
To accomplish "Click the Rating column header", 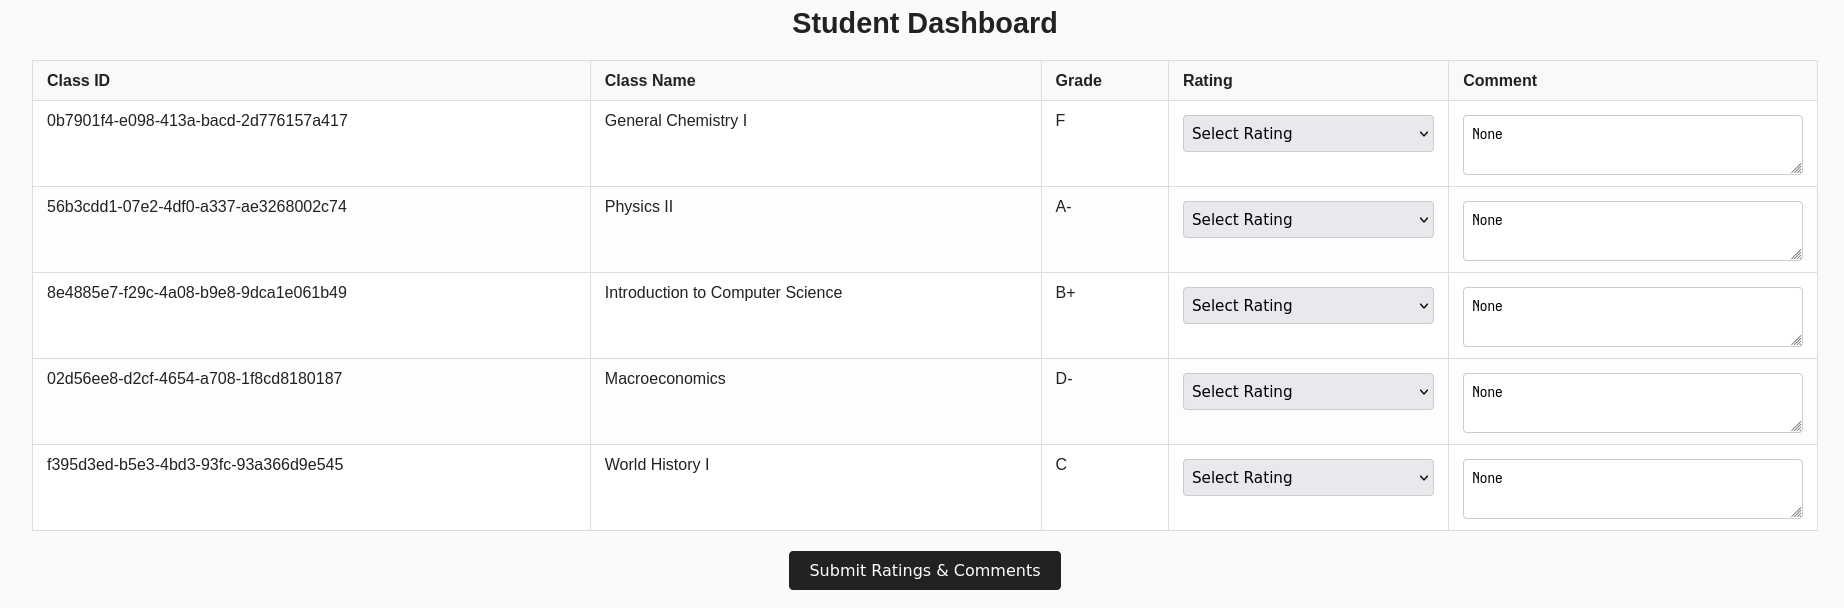I will [x=1207, y=80].
